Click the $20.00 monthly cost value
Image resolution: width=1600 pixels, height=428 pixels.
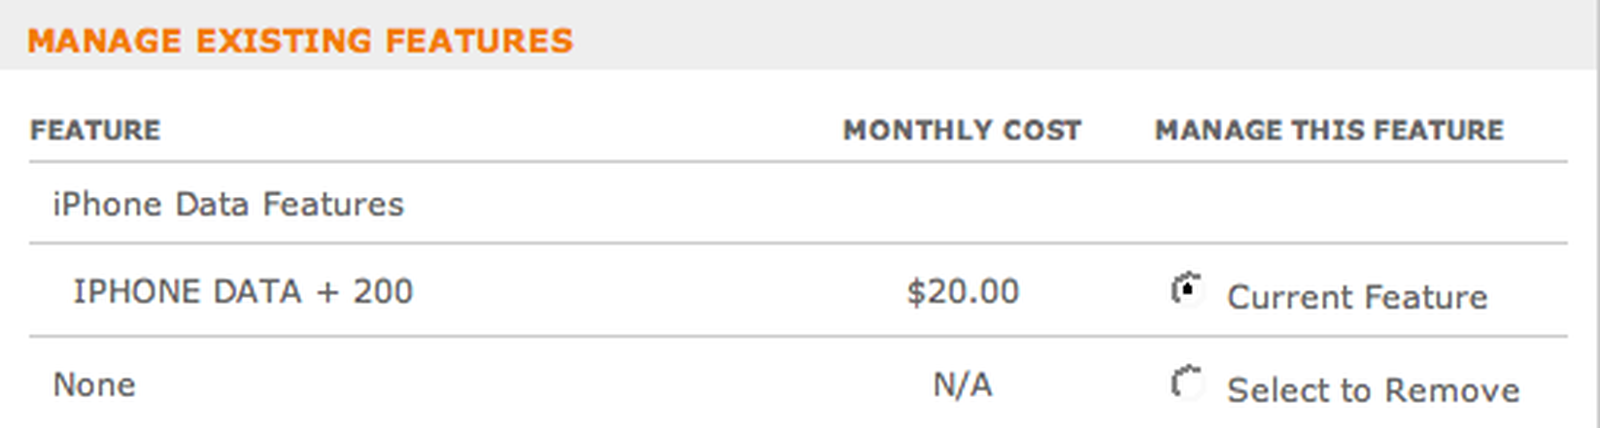[962, 291]
